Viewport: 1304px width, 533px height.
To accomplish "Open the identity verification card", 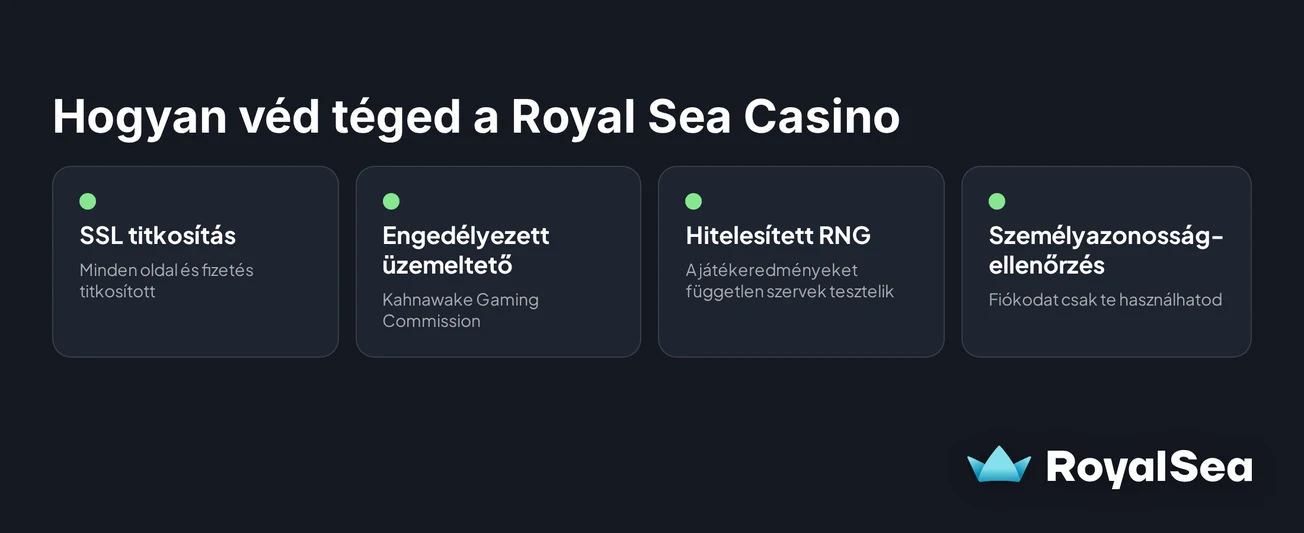I will point(1106,262).
